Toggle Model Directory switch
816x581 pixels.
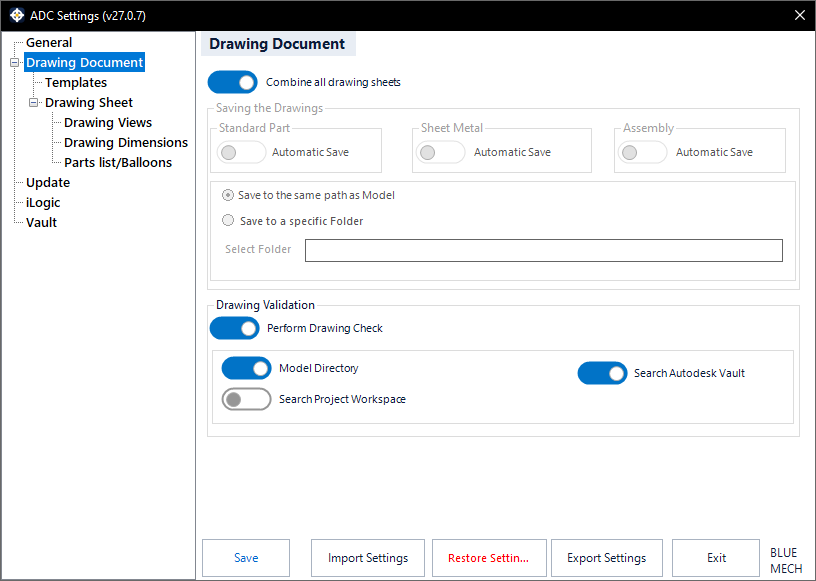tap(247, 369)
